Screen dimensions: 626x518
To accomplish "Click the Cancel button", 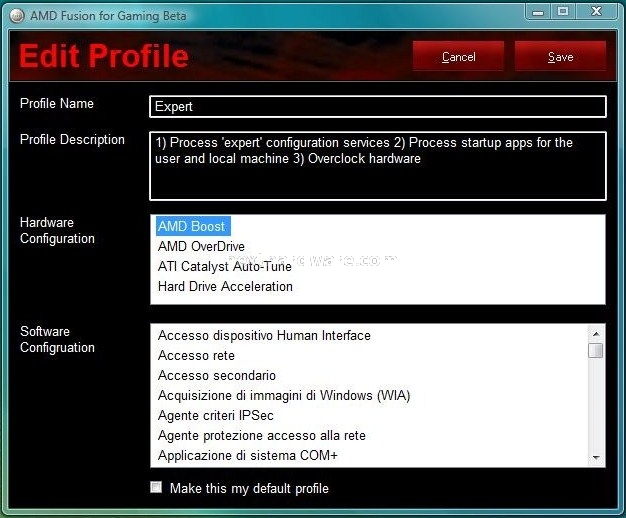I will (x=458, y=56).
